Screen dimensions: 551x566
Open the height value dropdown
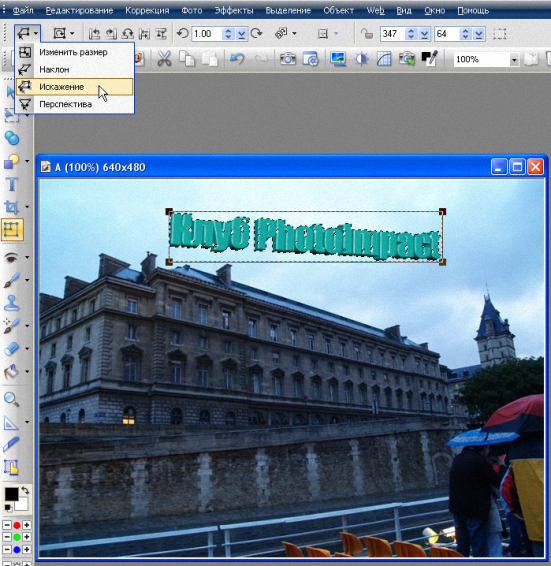coord(479,34)
